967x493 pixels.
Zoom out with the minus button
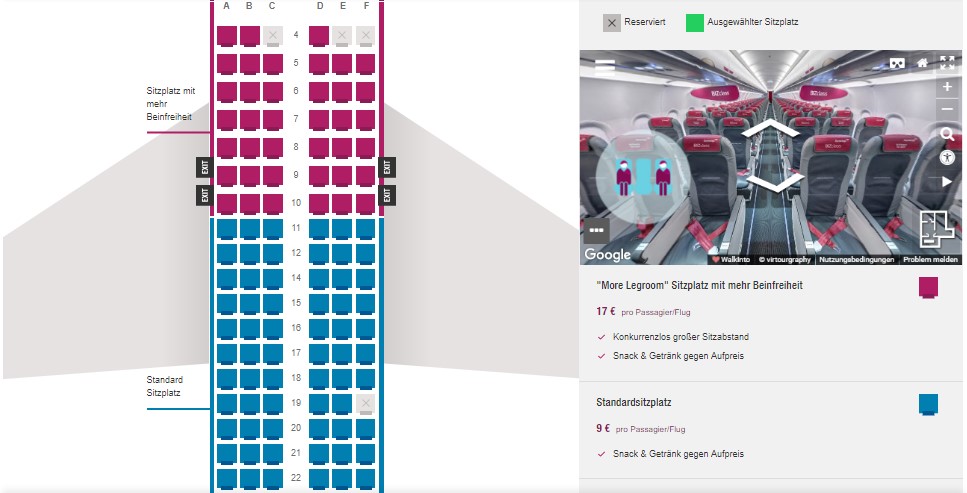point(947,109)
